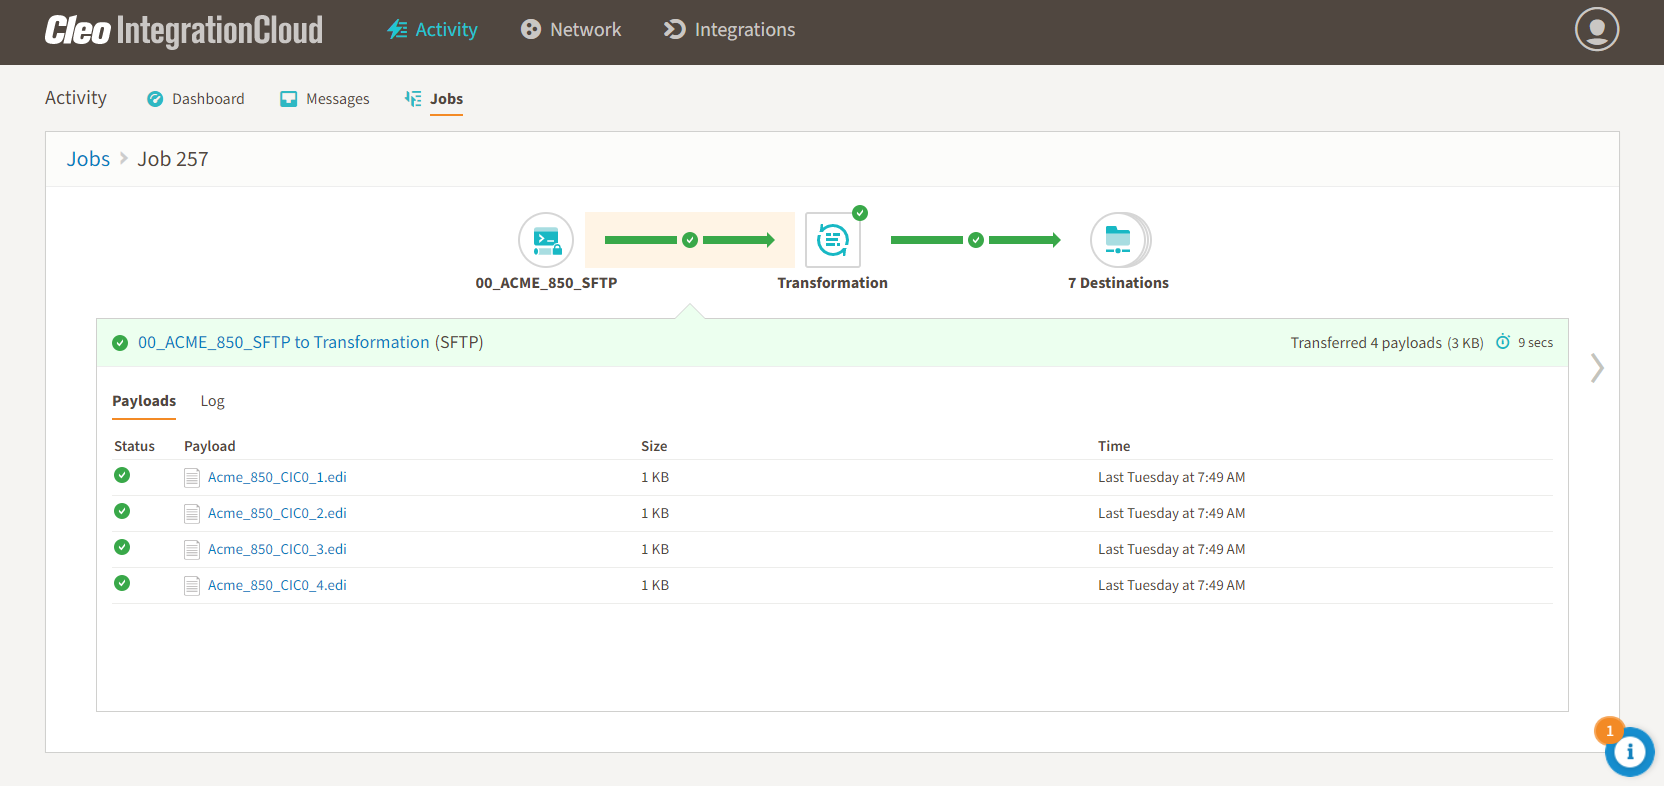Open the 7 Destinations folder icon
1664x786 pixels.
point(1119,240)
